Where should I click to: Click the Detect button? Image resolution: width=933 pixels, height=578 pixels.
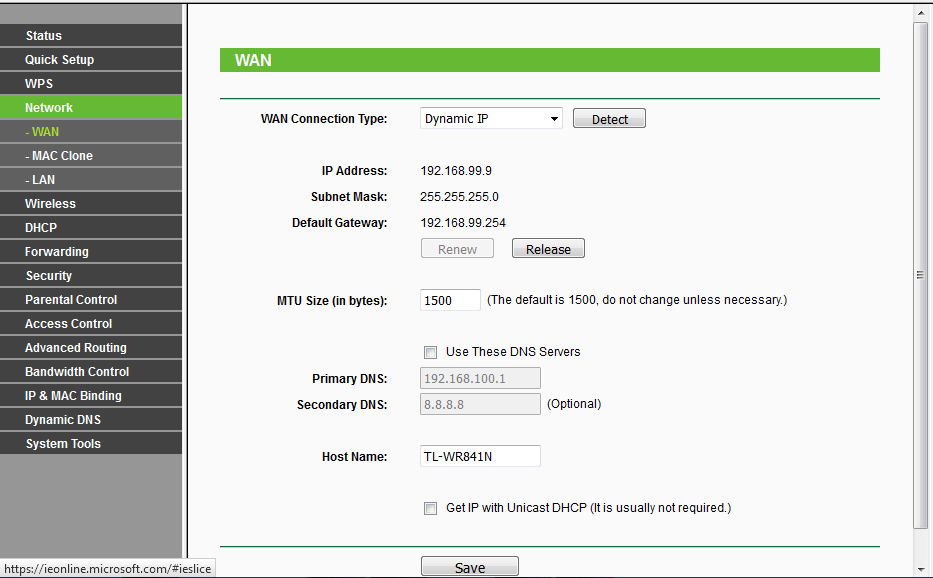tap(609, 118)
